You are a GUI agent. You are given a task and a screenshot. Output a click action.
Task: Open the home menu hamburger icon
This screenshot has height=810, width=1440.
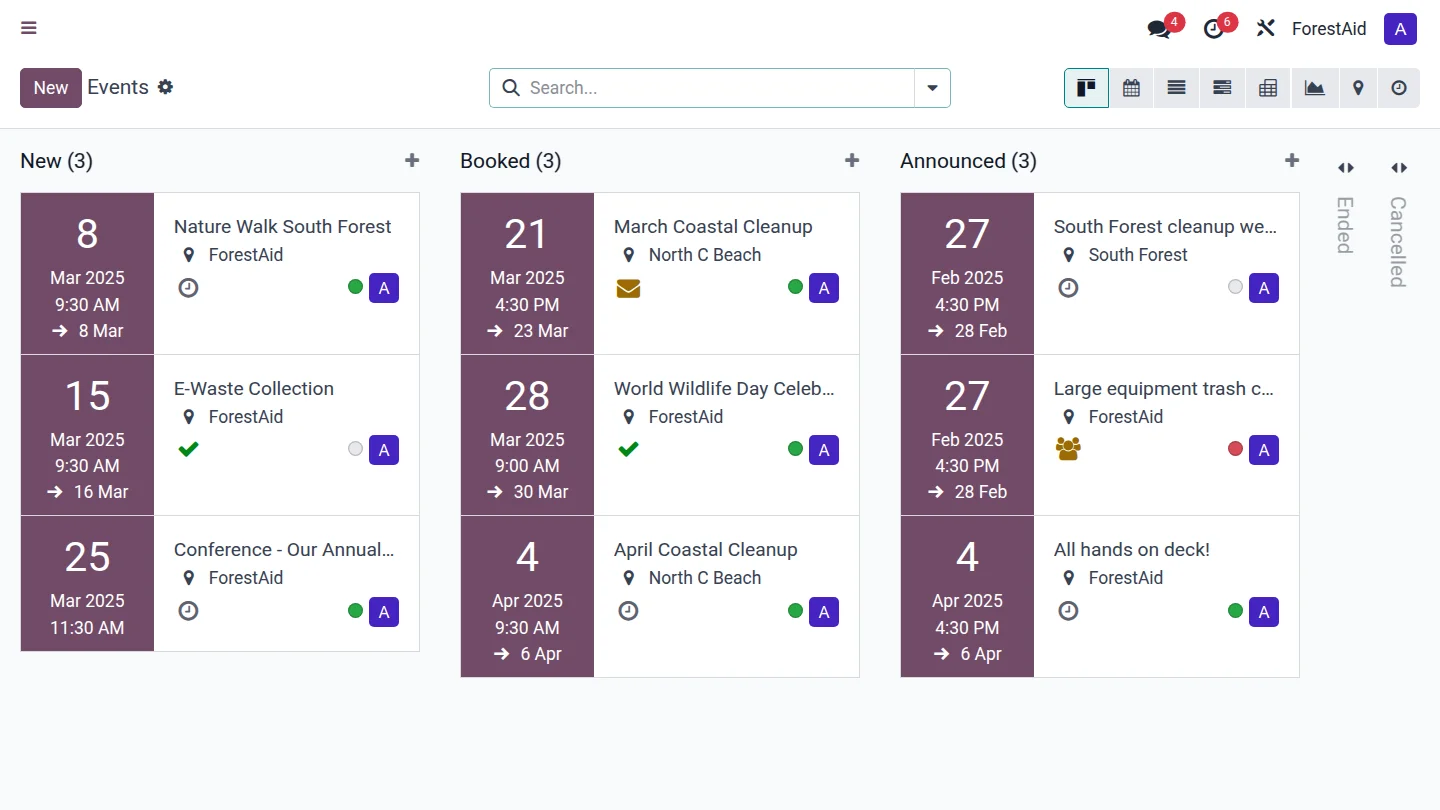click(29, 28)
